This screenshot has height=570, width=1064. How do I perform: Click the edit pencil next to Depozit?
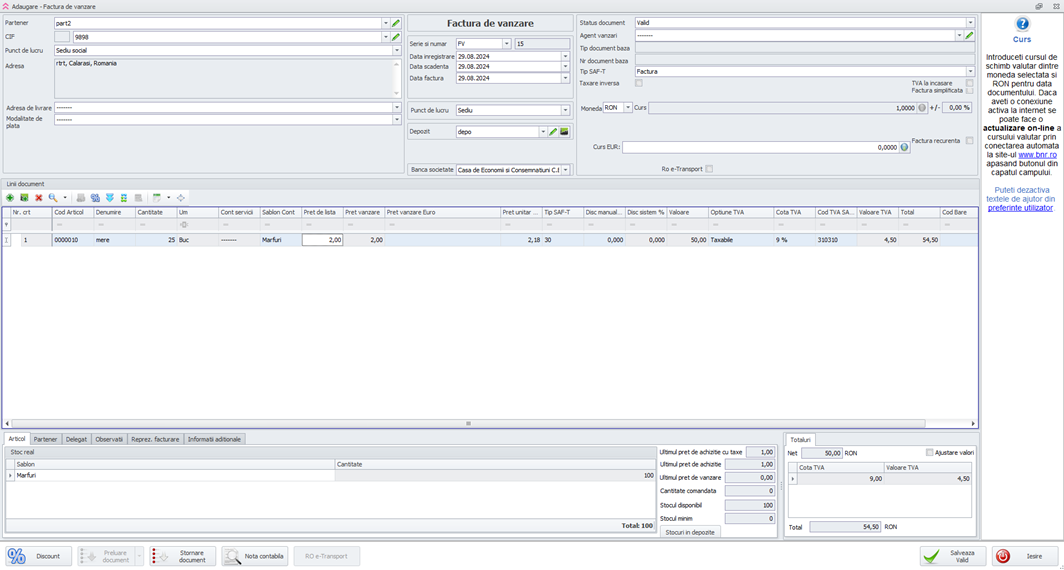click(553, 132)
